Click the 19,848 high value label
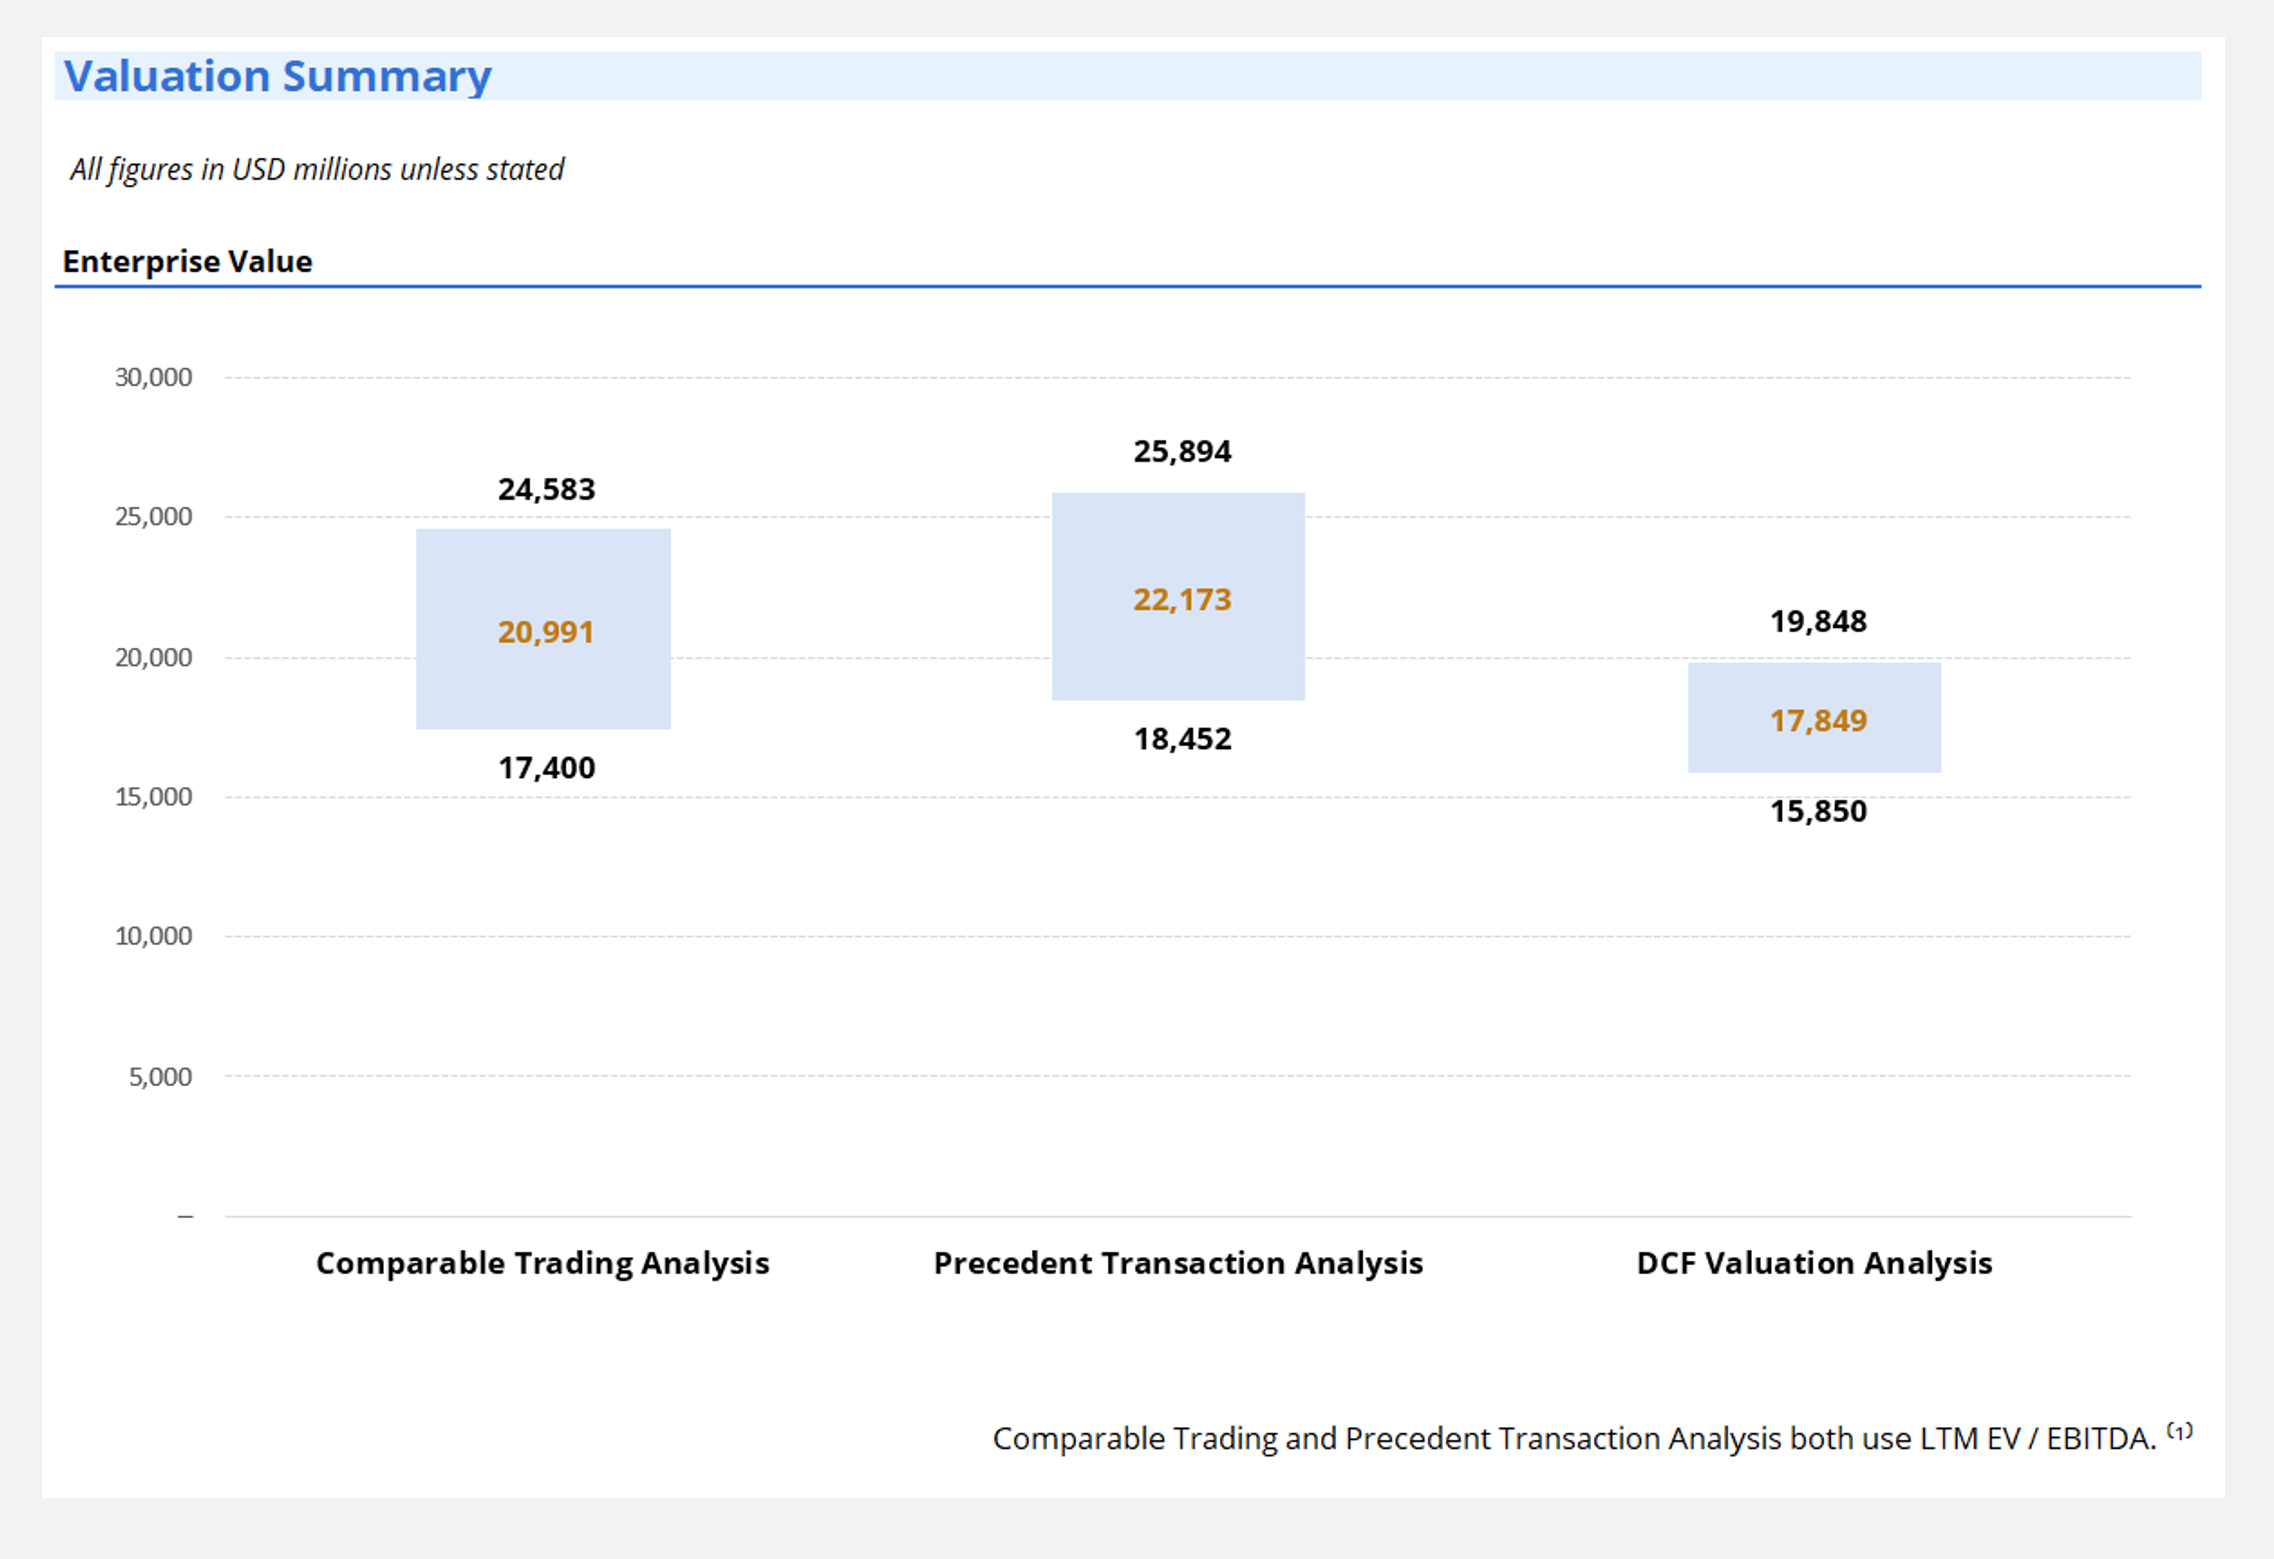The height and width of the screenshot is (1559, 2274). pos(1818,621)
